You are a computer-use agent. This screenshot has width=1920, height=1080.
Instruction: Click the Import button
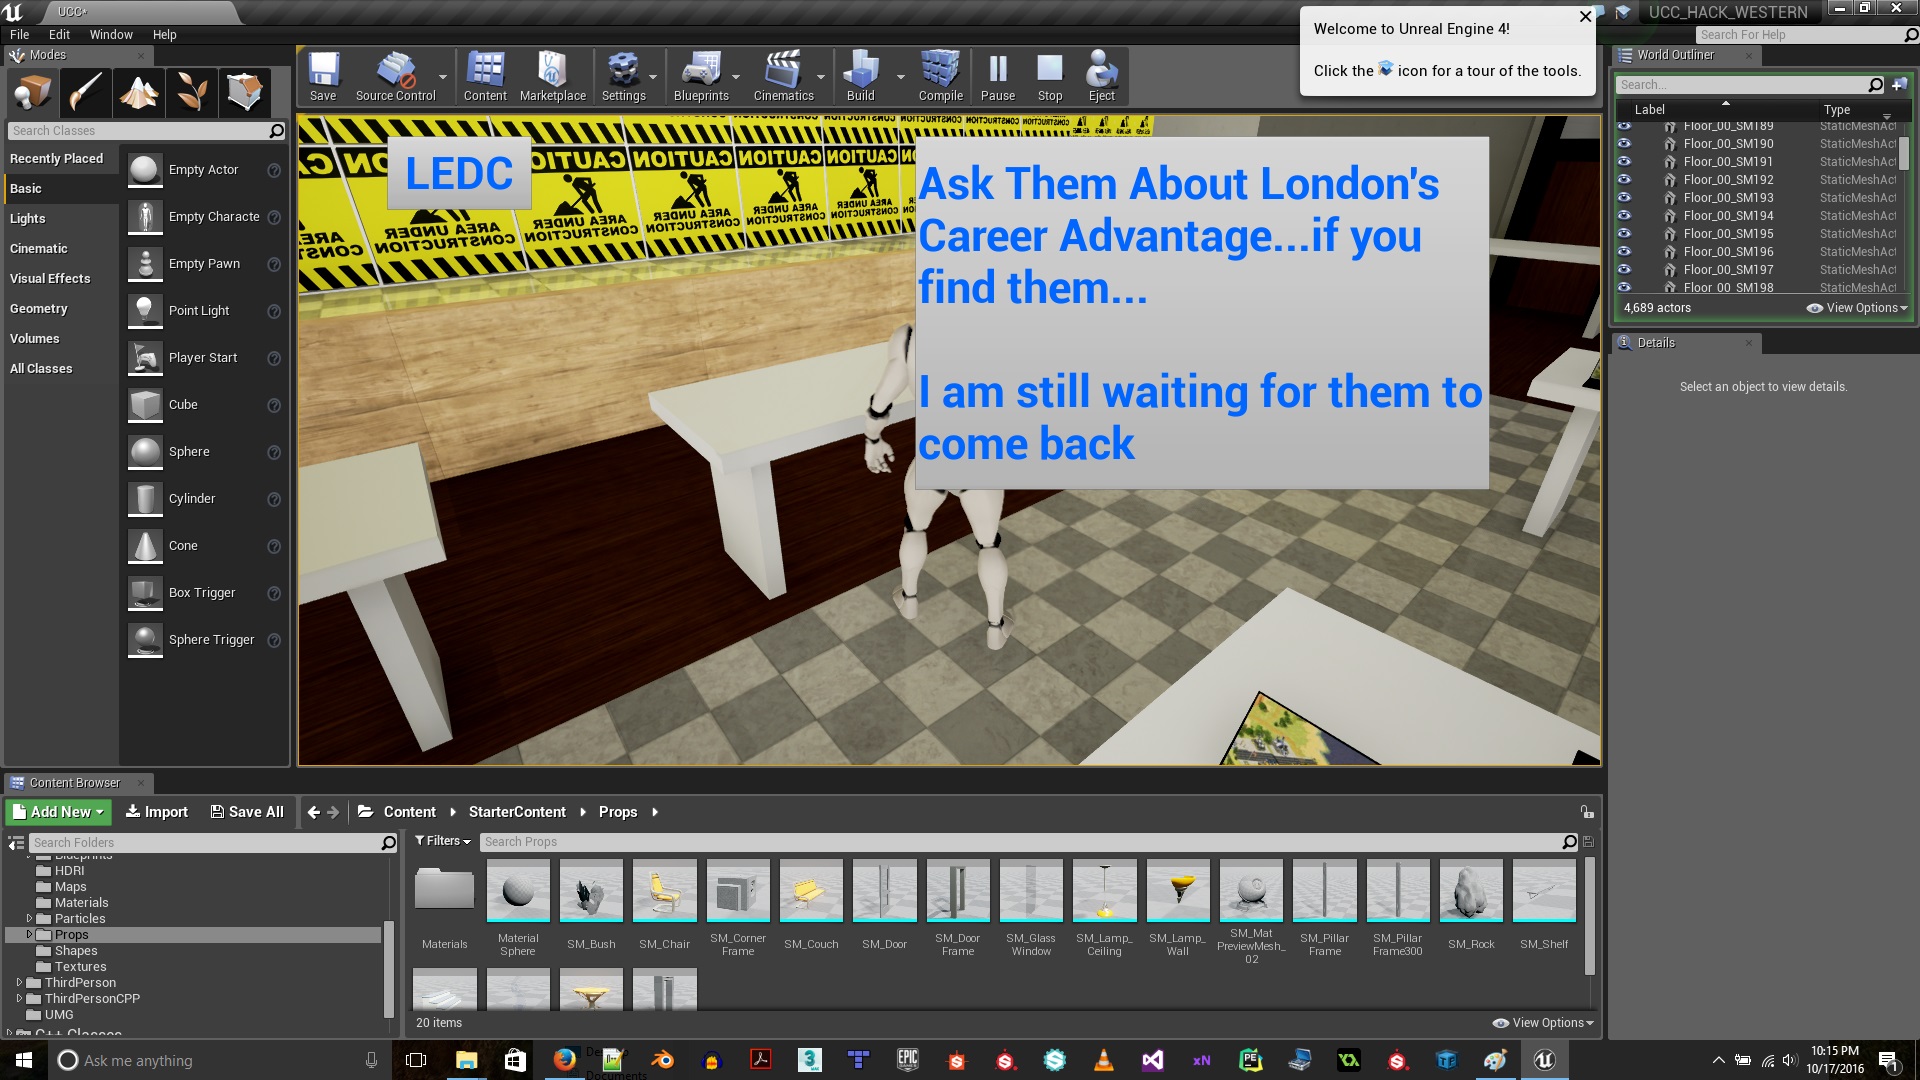tap(157, 812)
